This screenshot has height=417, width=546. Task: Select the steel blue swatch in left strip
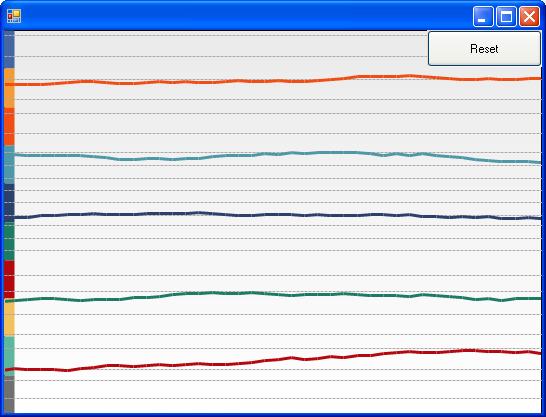[x=9, y=49]
